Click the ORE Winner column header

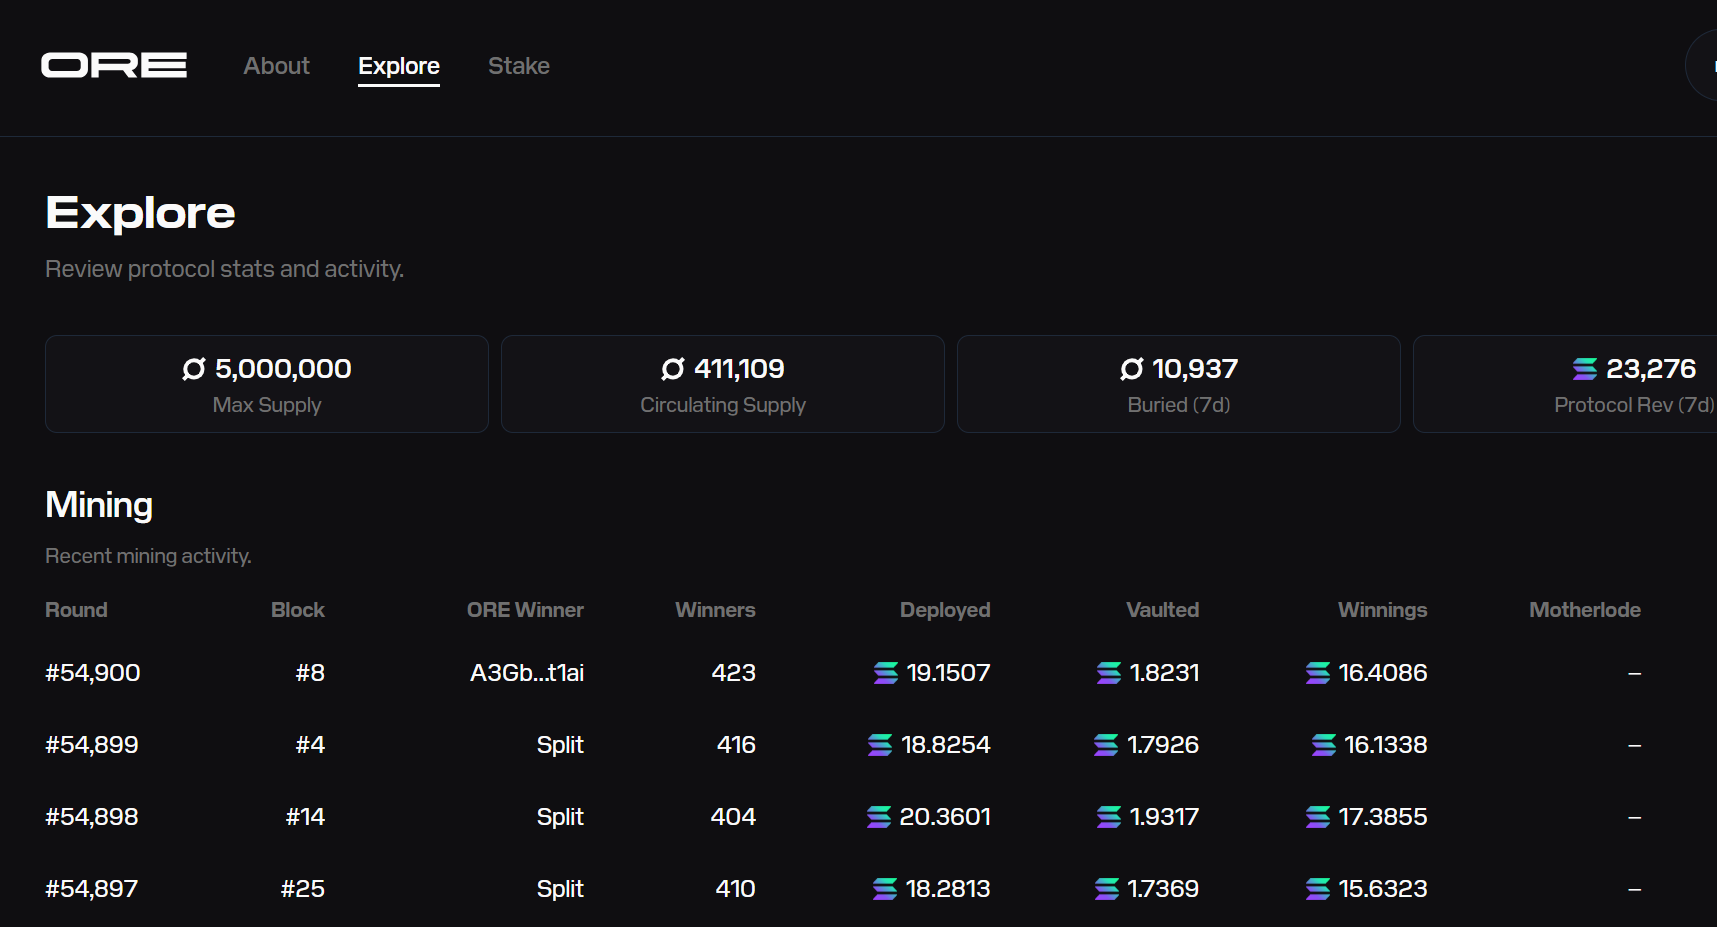point(525,610)
